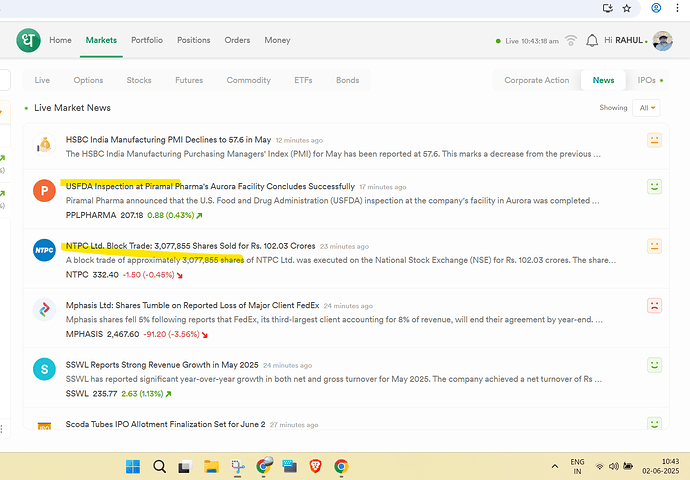The height and width of the screenshot is (480, 690).
Task: Click neutral sentiment face on HSBC PMI news
Action: point(654,140)
